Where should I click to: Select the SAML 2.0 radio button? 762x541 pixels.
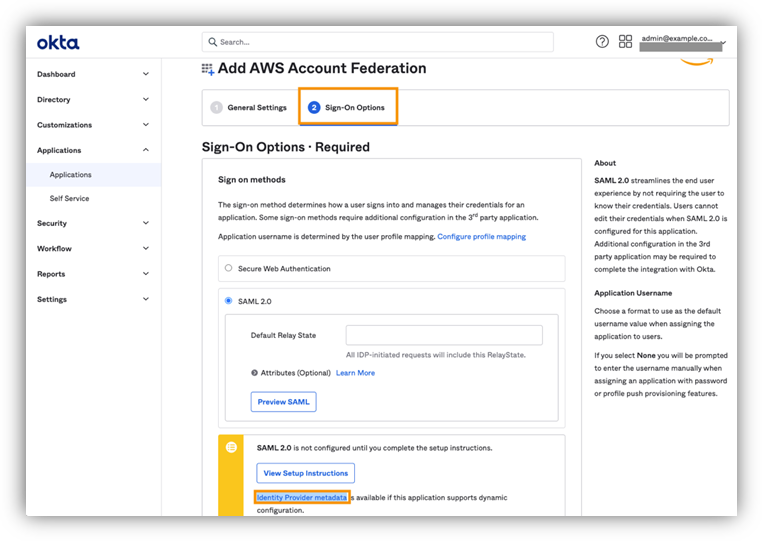pyautogui.click(x=228, y=301)
